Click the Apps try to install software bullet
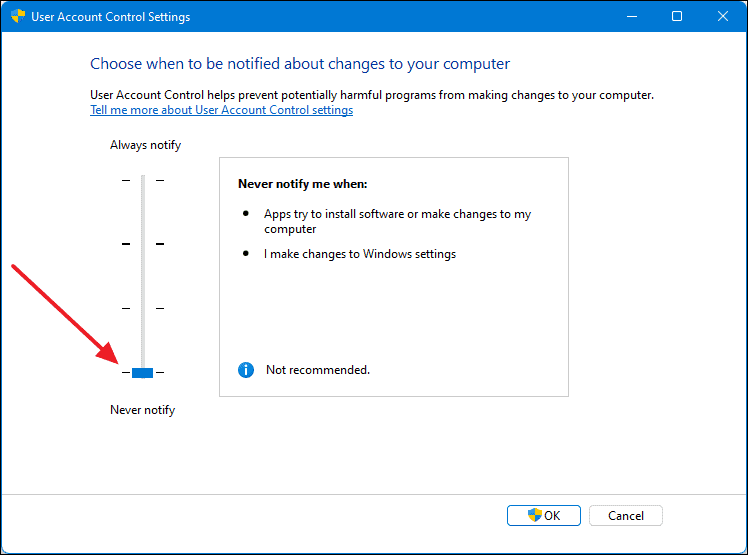 click(397, 221)
